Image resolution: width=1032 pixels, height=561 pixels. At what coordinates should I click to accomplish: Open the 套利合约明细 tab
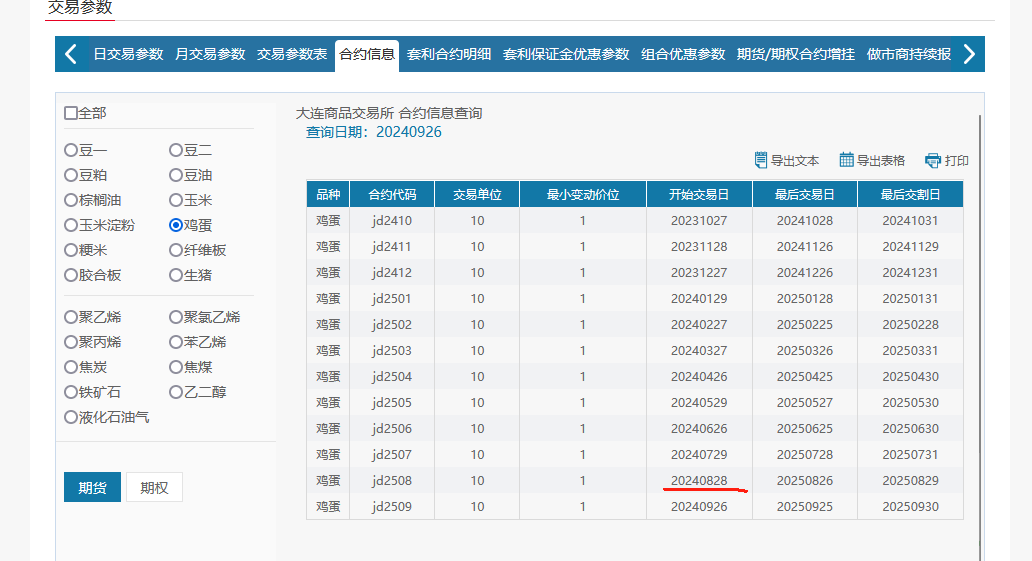pos(449,54)
